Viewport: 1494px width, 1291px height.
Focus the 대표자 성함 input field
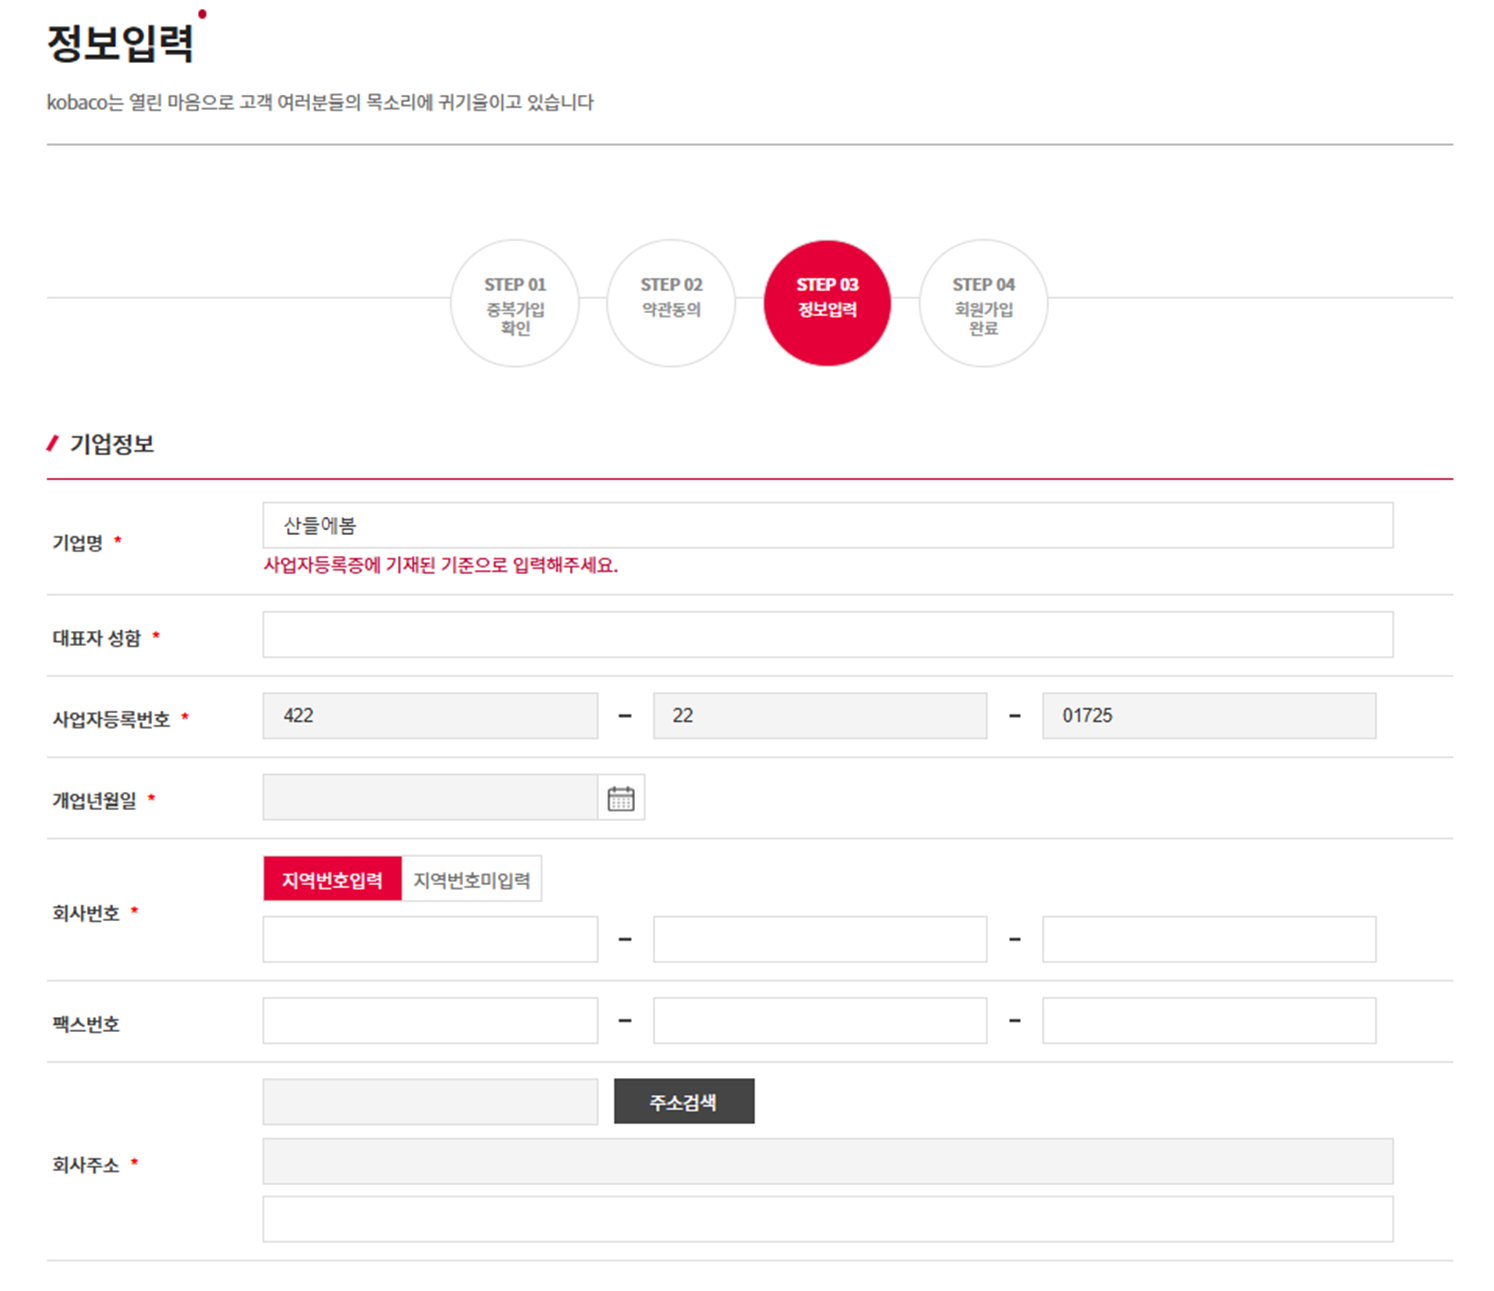(x=828, y=635)
